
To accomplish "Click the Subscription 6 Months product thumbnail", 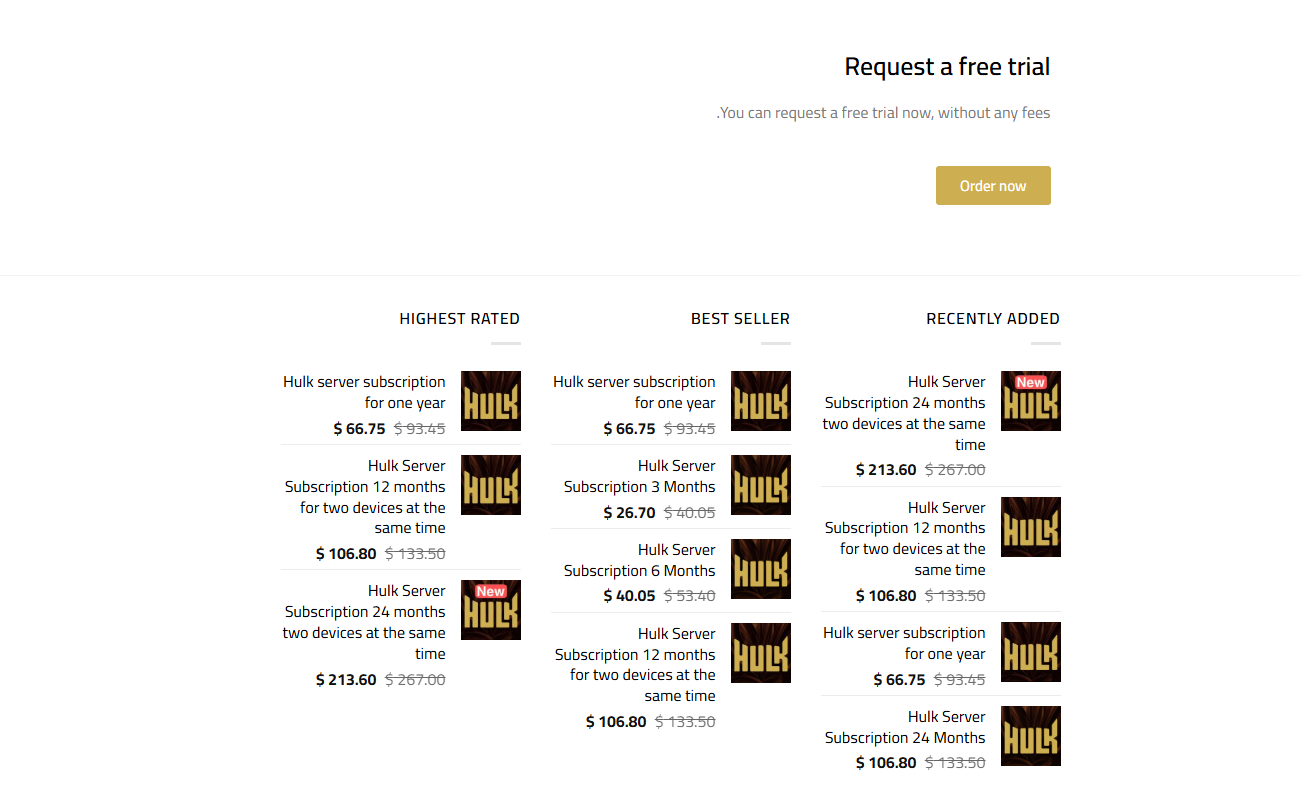I will pos(760,569).
